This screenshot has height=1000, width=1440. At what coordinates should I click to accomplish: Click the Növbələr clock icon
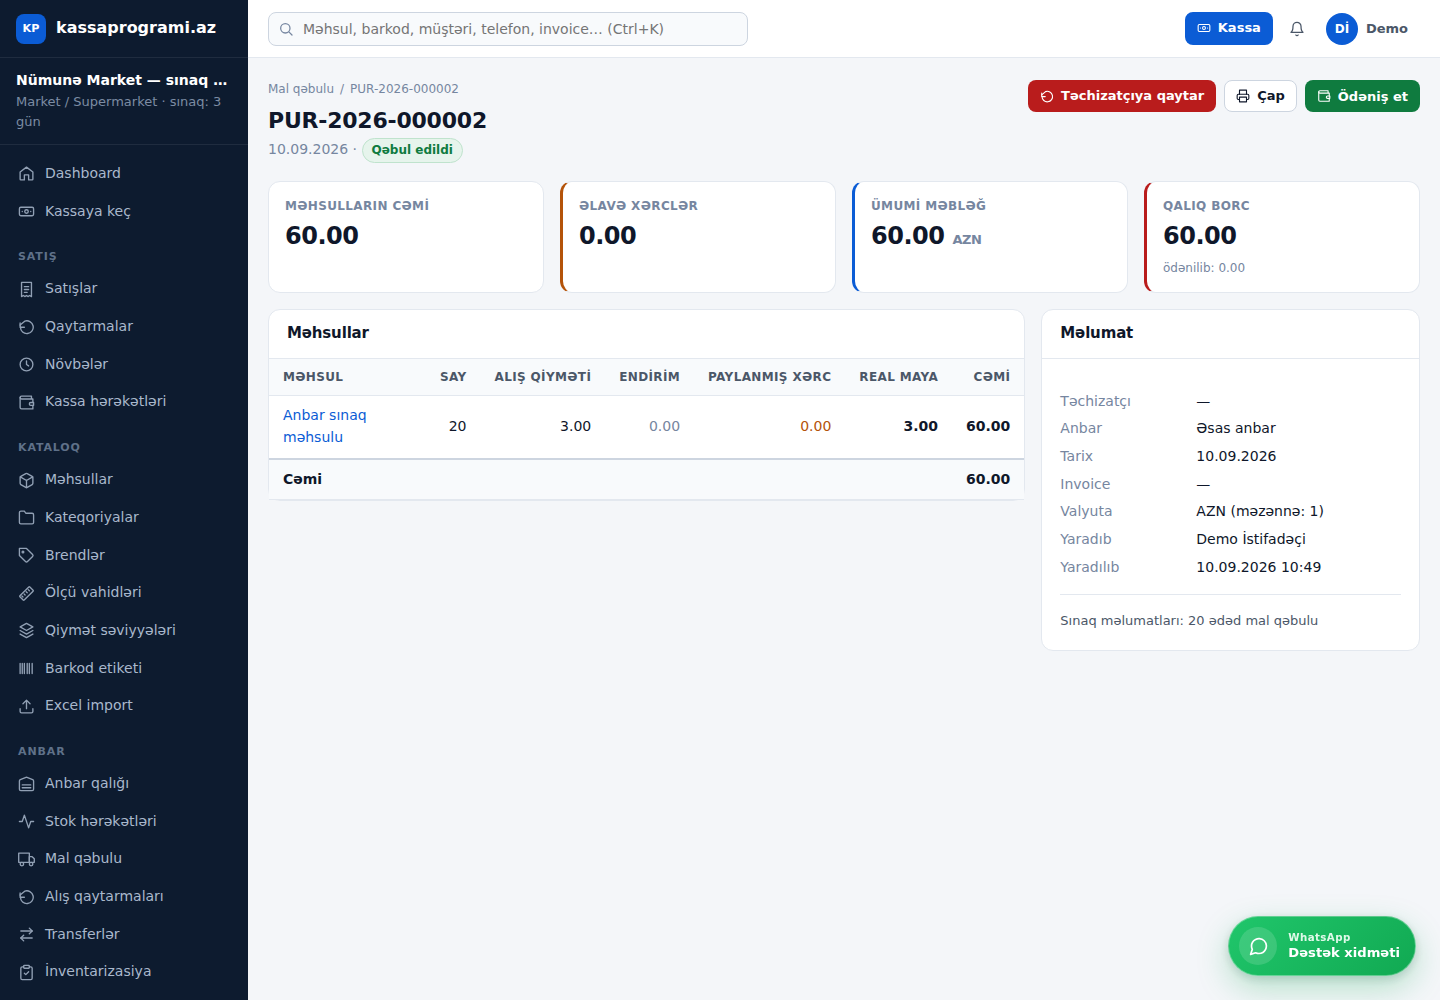pyautogui.click(x=27, y=364)
